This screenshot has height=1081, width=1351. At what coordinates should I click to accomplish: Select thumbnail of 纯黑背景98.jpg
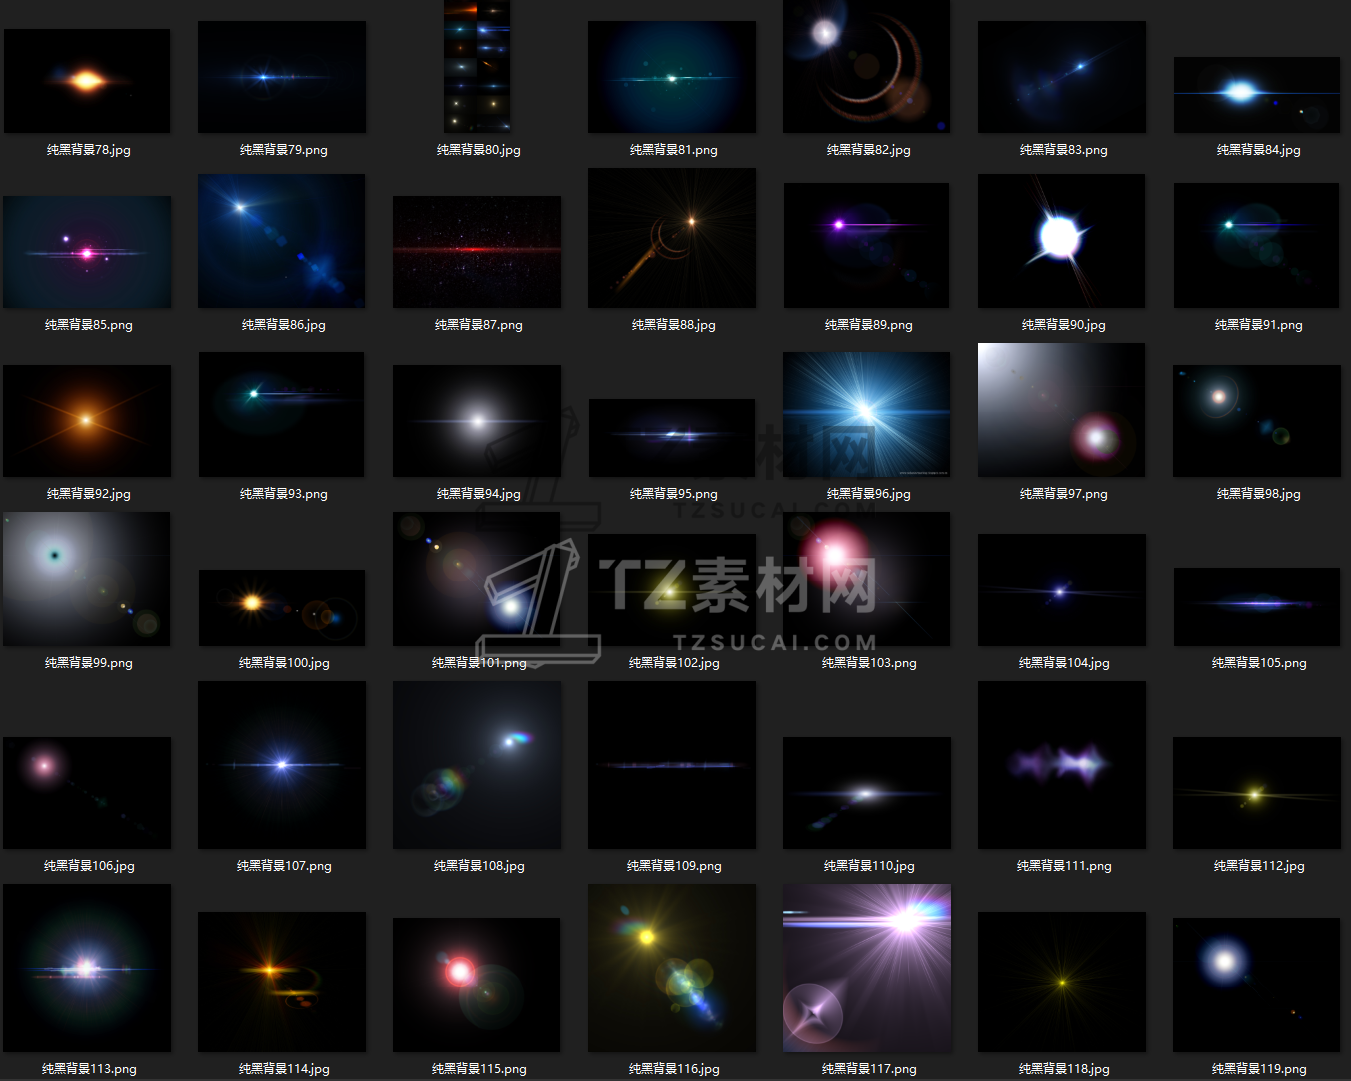point(1257,421)
